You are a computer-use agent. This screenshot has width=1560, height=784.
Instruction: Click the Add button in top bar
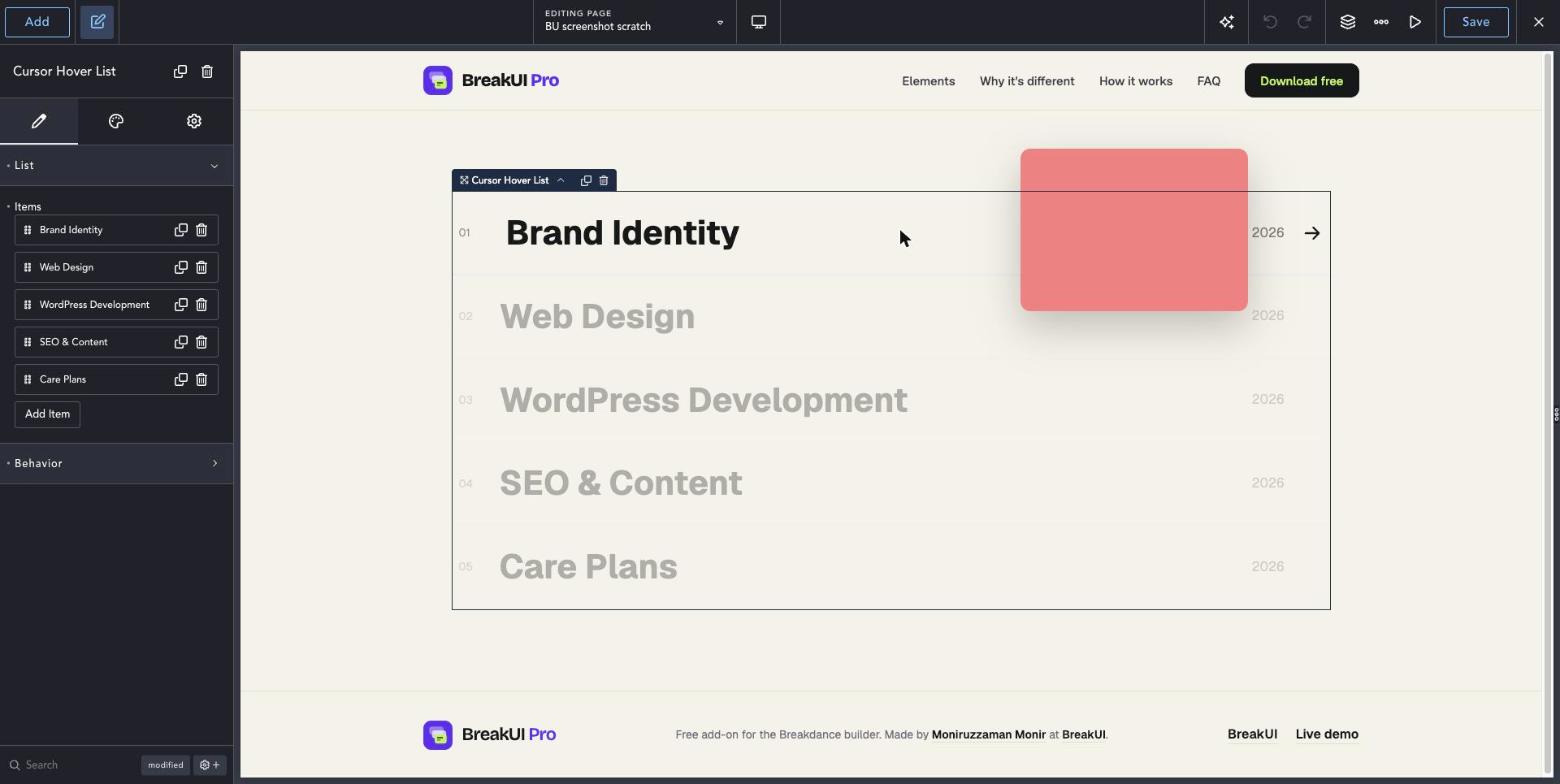tap(37, 22)
